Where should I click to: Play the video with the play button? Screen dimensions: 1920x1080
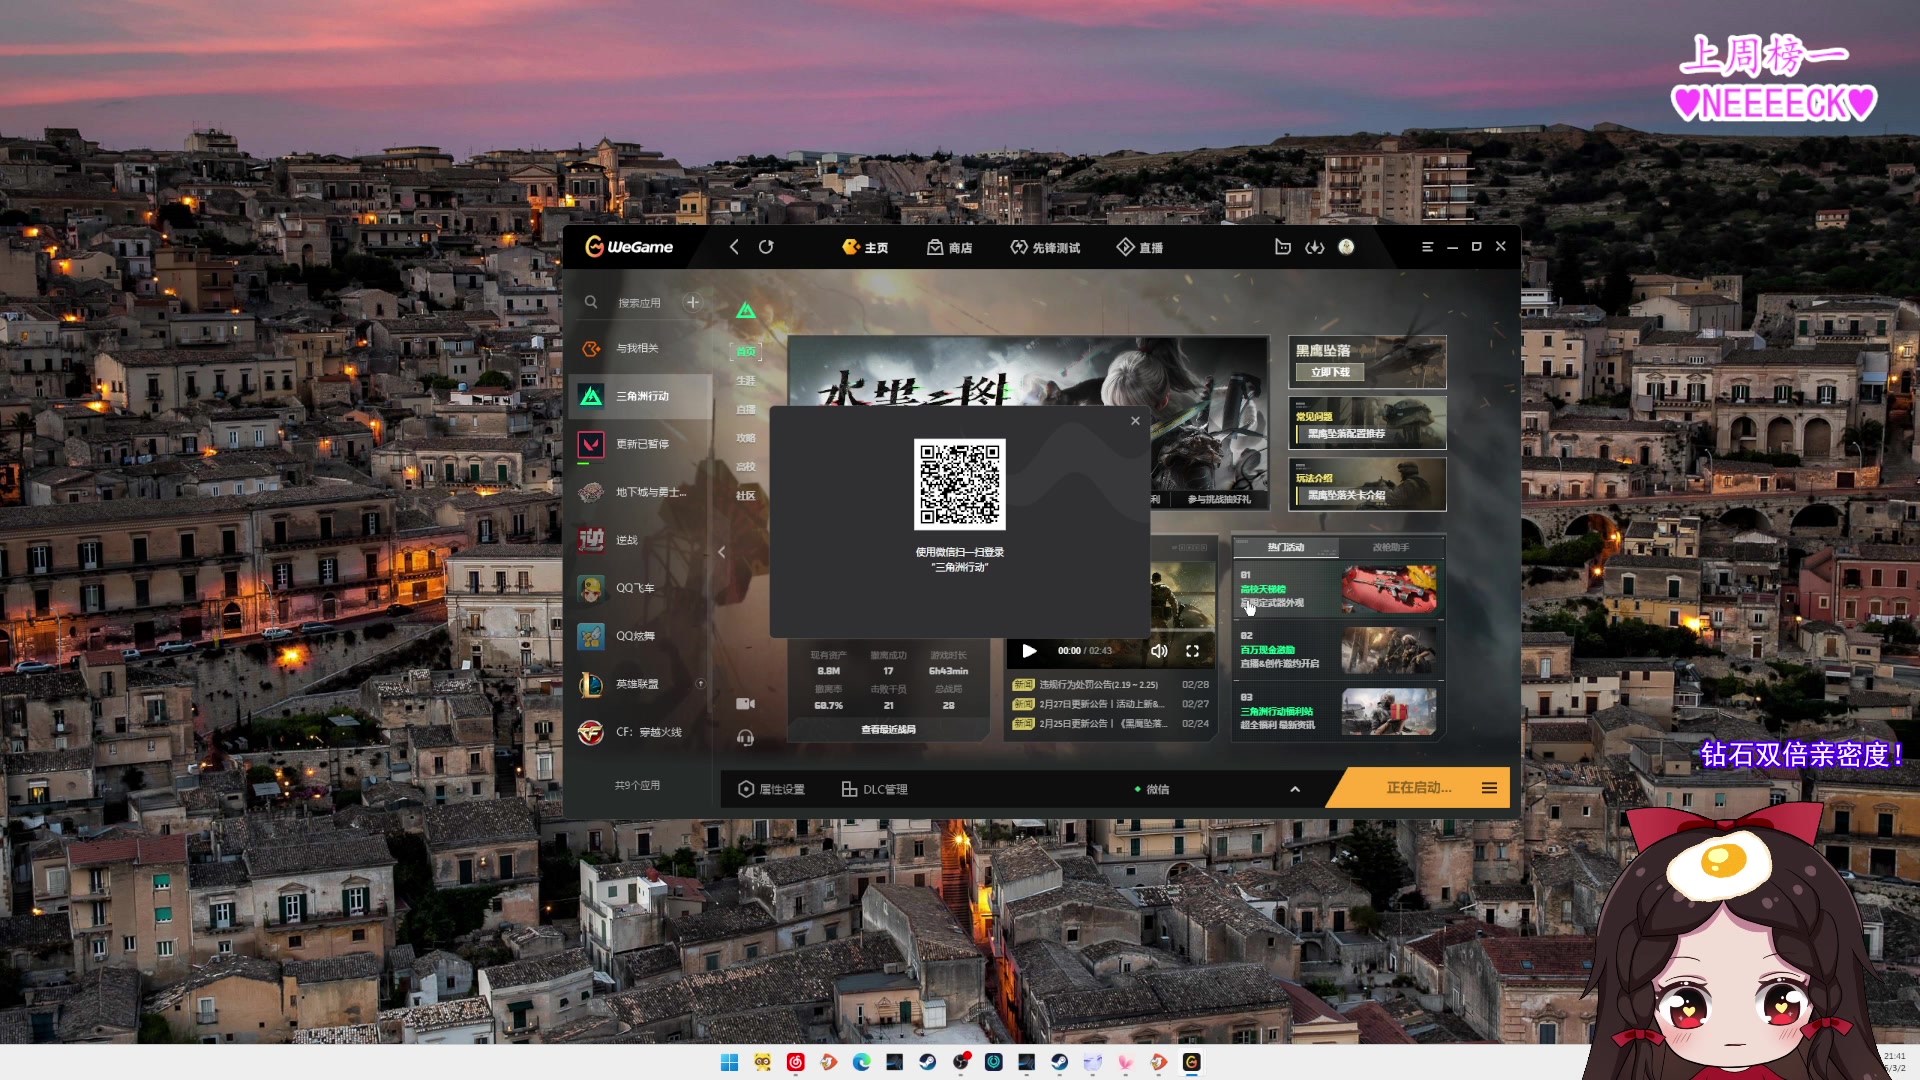(x=1029, y=651)
